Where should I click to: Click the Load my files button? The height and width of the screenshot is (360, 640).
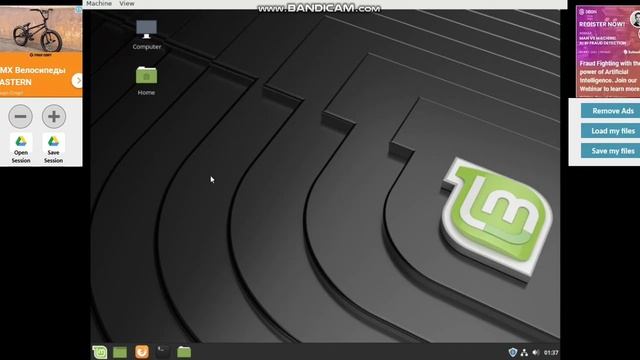[x=611, y=131]
